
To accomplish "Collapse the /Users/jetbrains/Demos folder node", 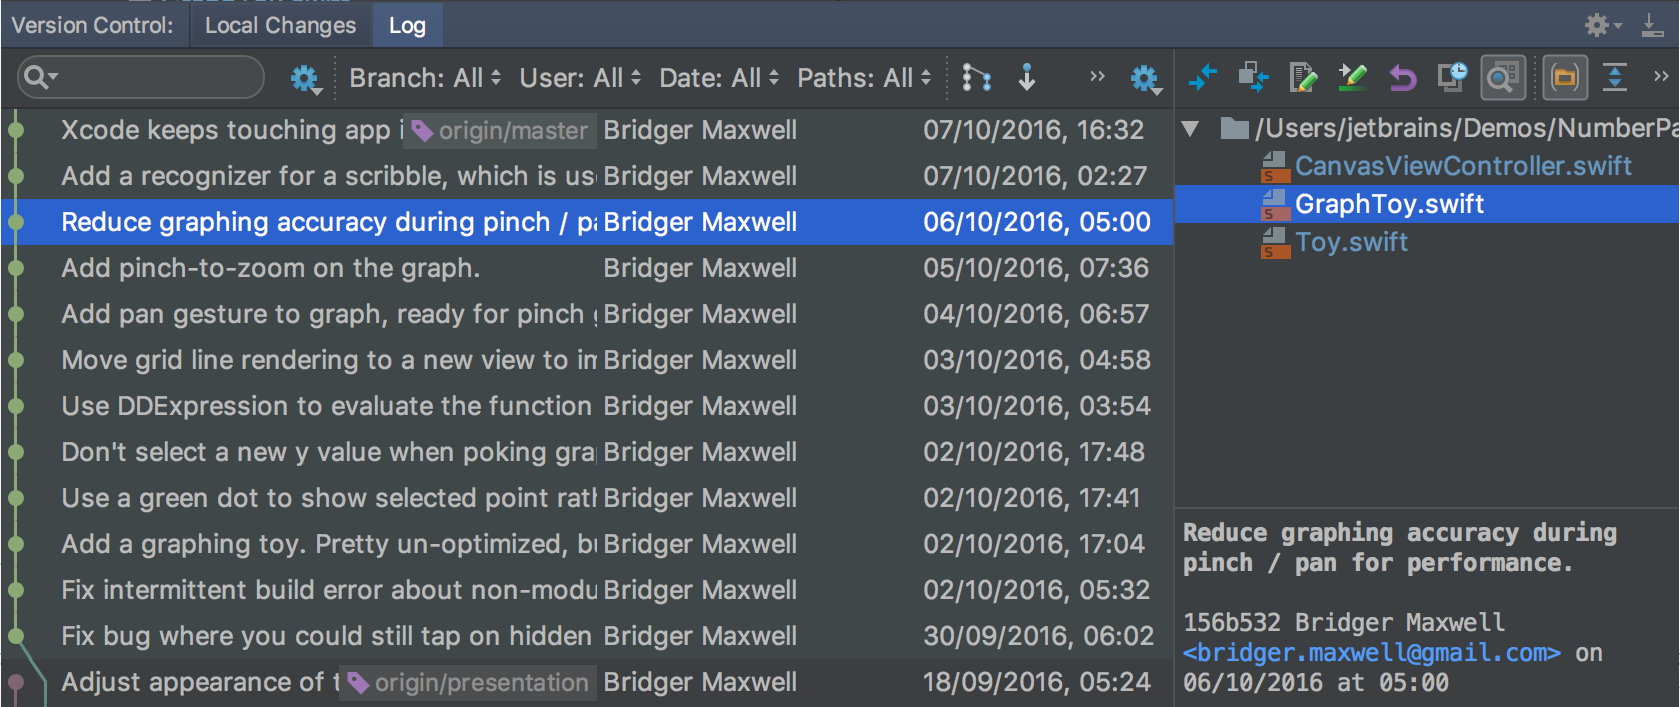I will [1190, 128].
